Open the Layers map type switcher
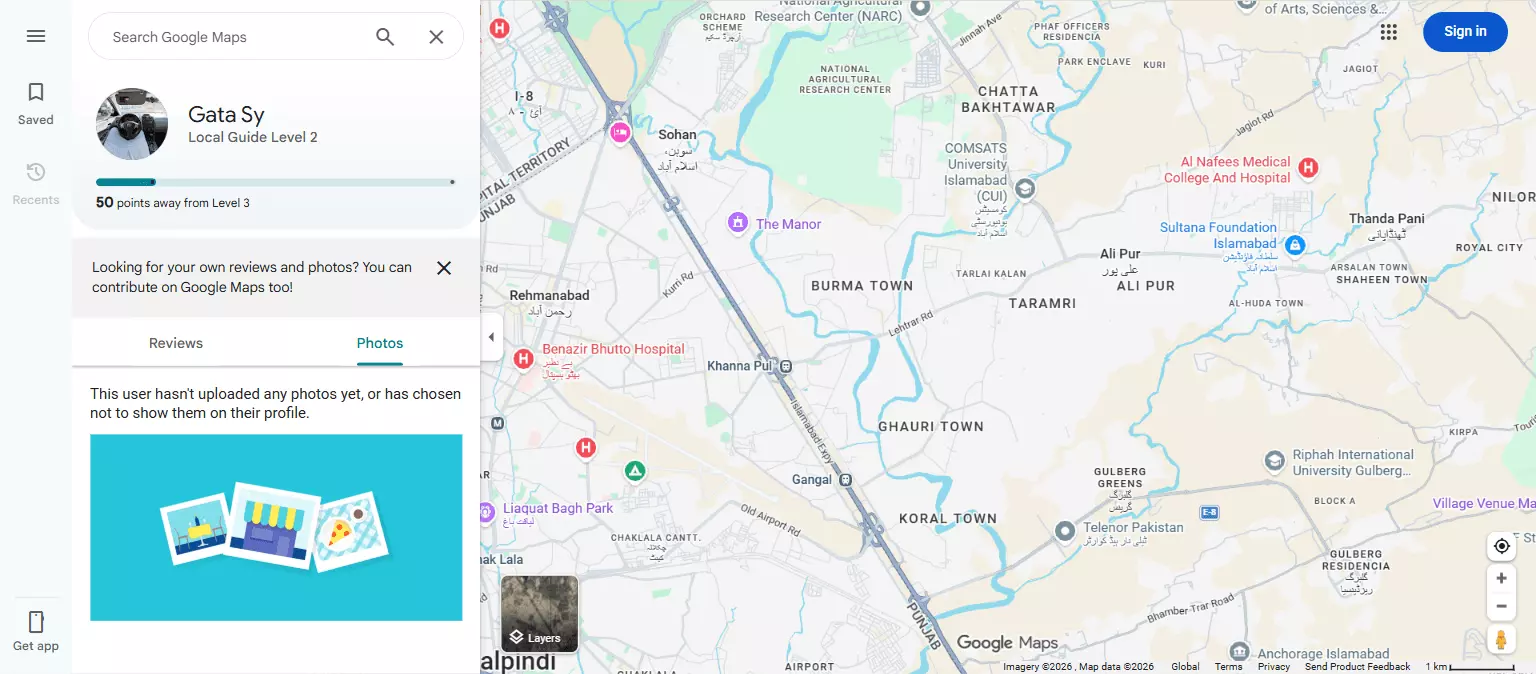The image size is (1536, 674). click(x=540, y=614)
